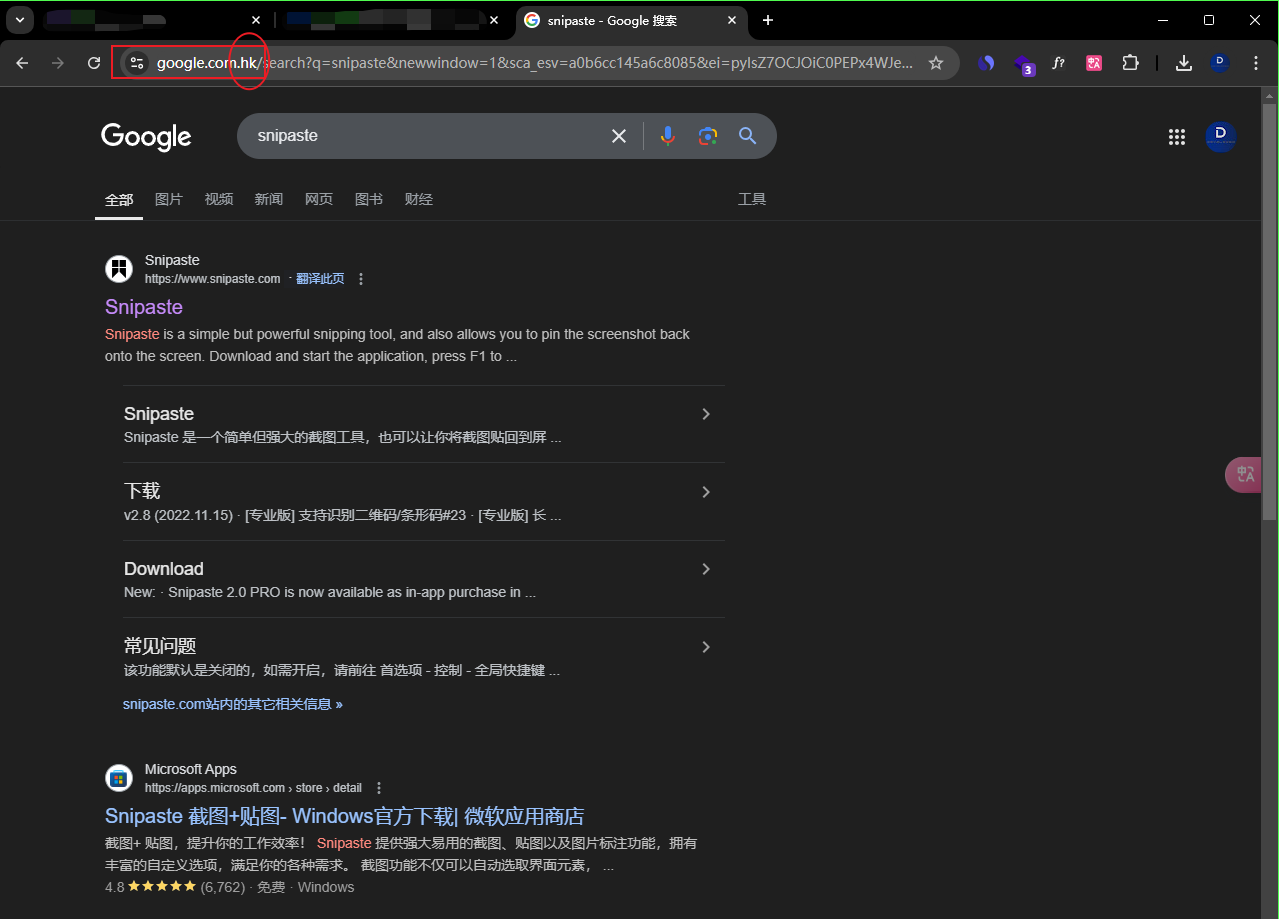Open the Google account avatar on the page

(1220, 137)
